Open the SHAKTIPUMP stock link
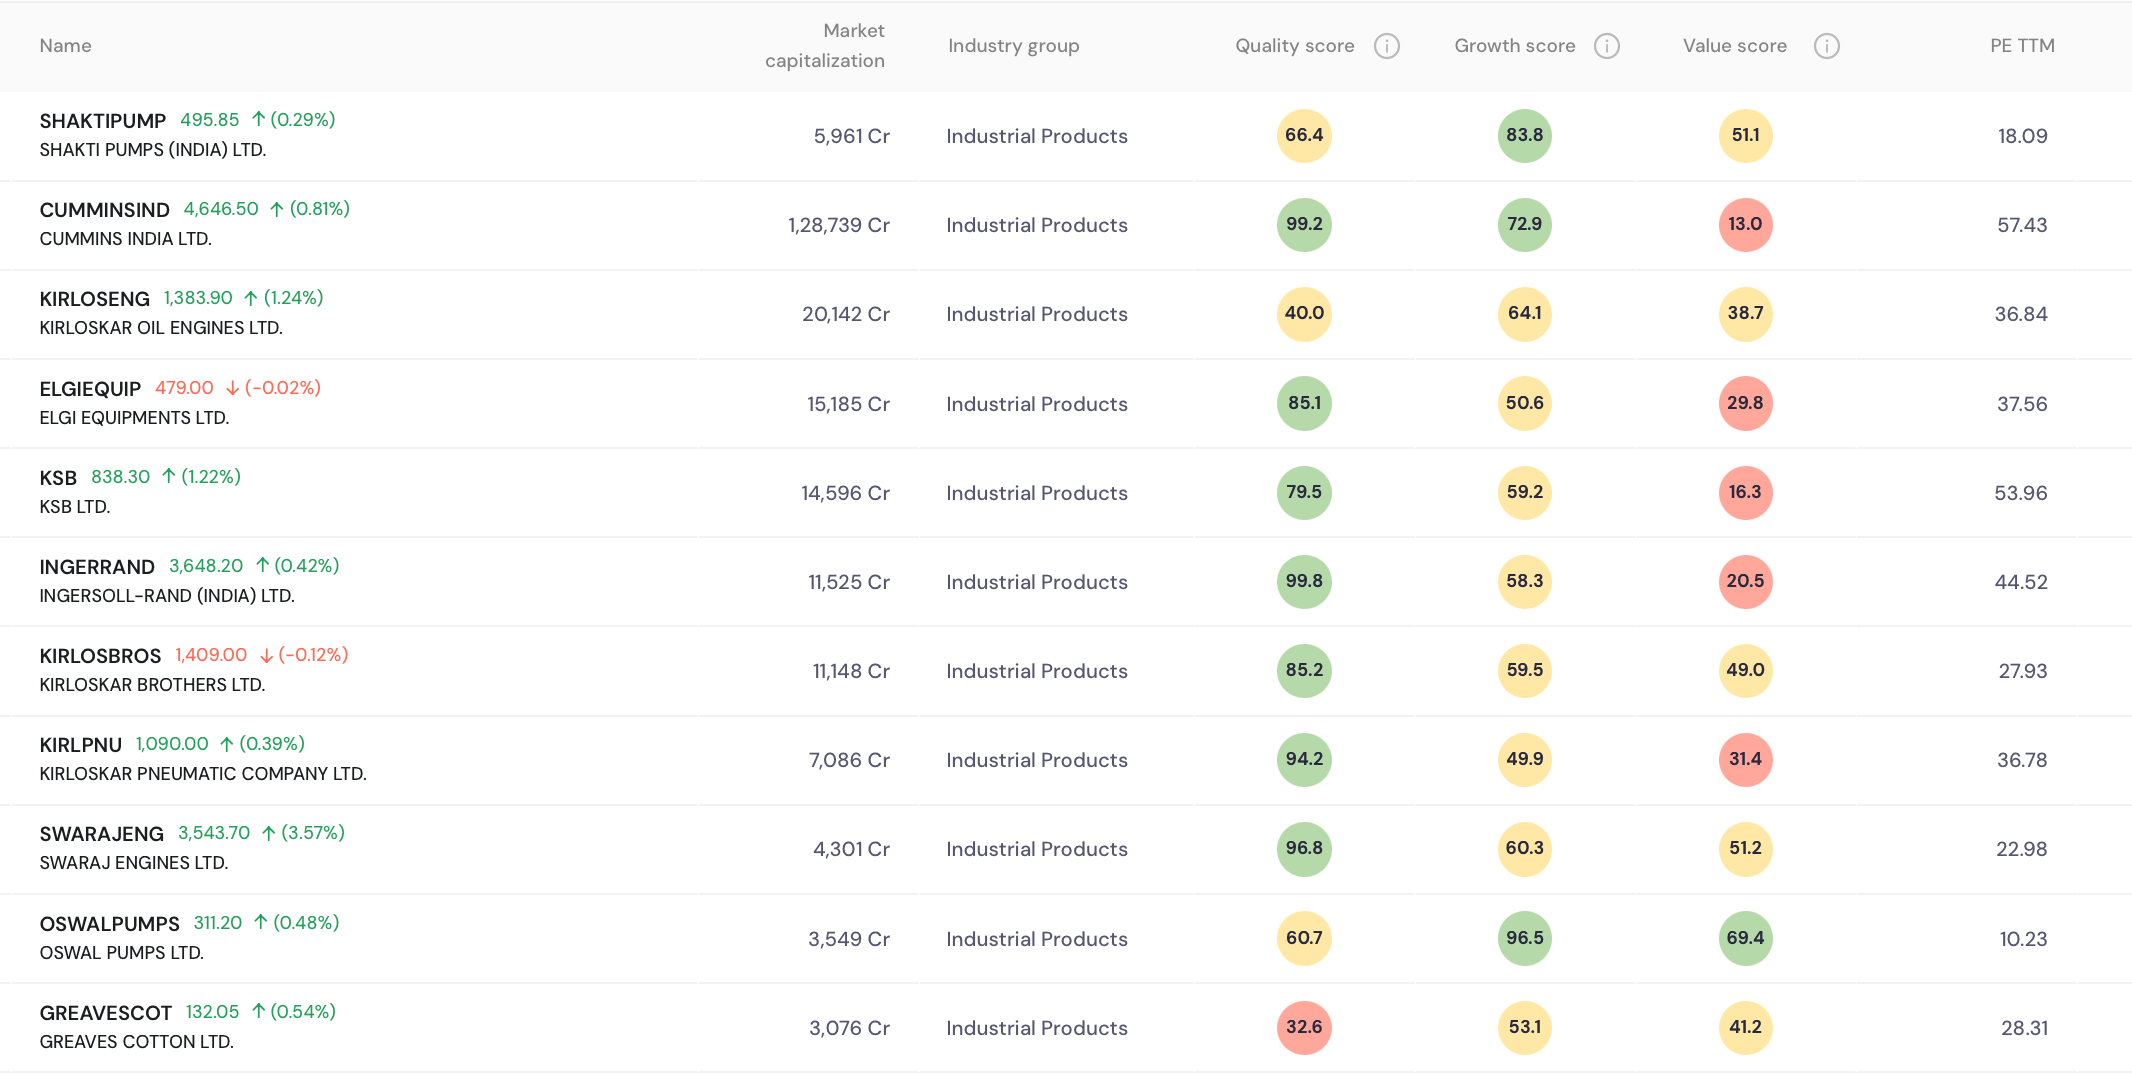 coord(102,121)
